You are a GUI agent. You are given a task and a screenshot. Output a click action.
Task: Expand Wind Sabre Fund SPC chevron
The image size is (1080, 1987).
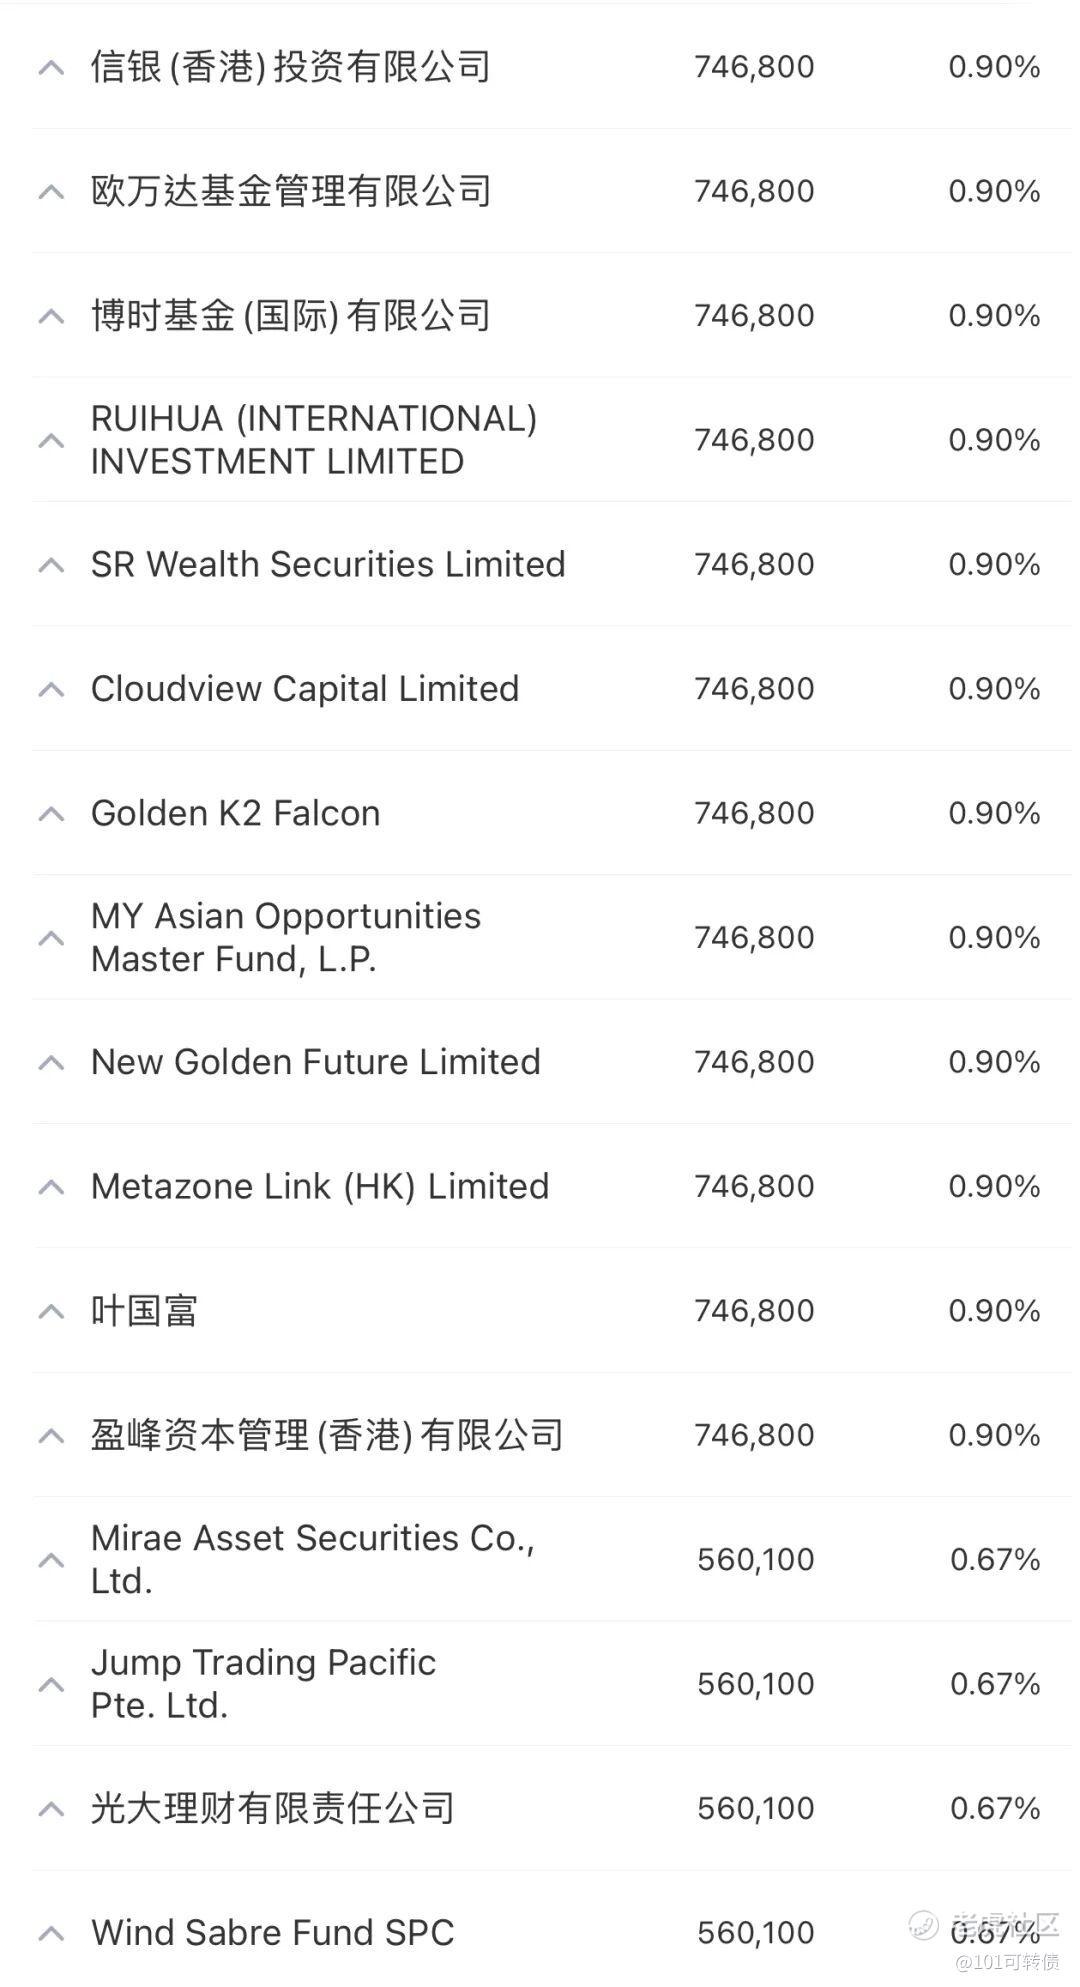[51, 1935]
